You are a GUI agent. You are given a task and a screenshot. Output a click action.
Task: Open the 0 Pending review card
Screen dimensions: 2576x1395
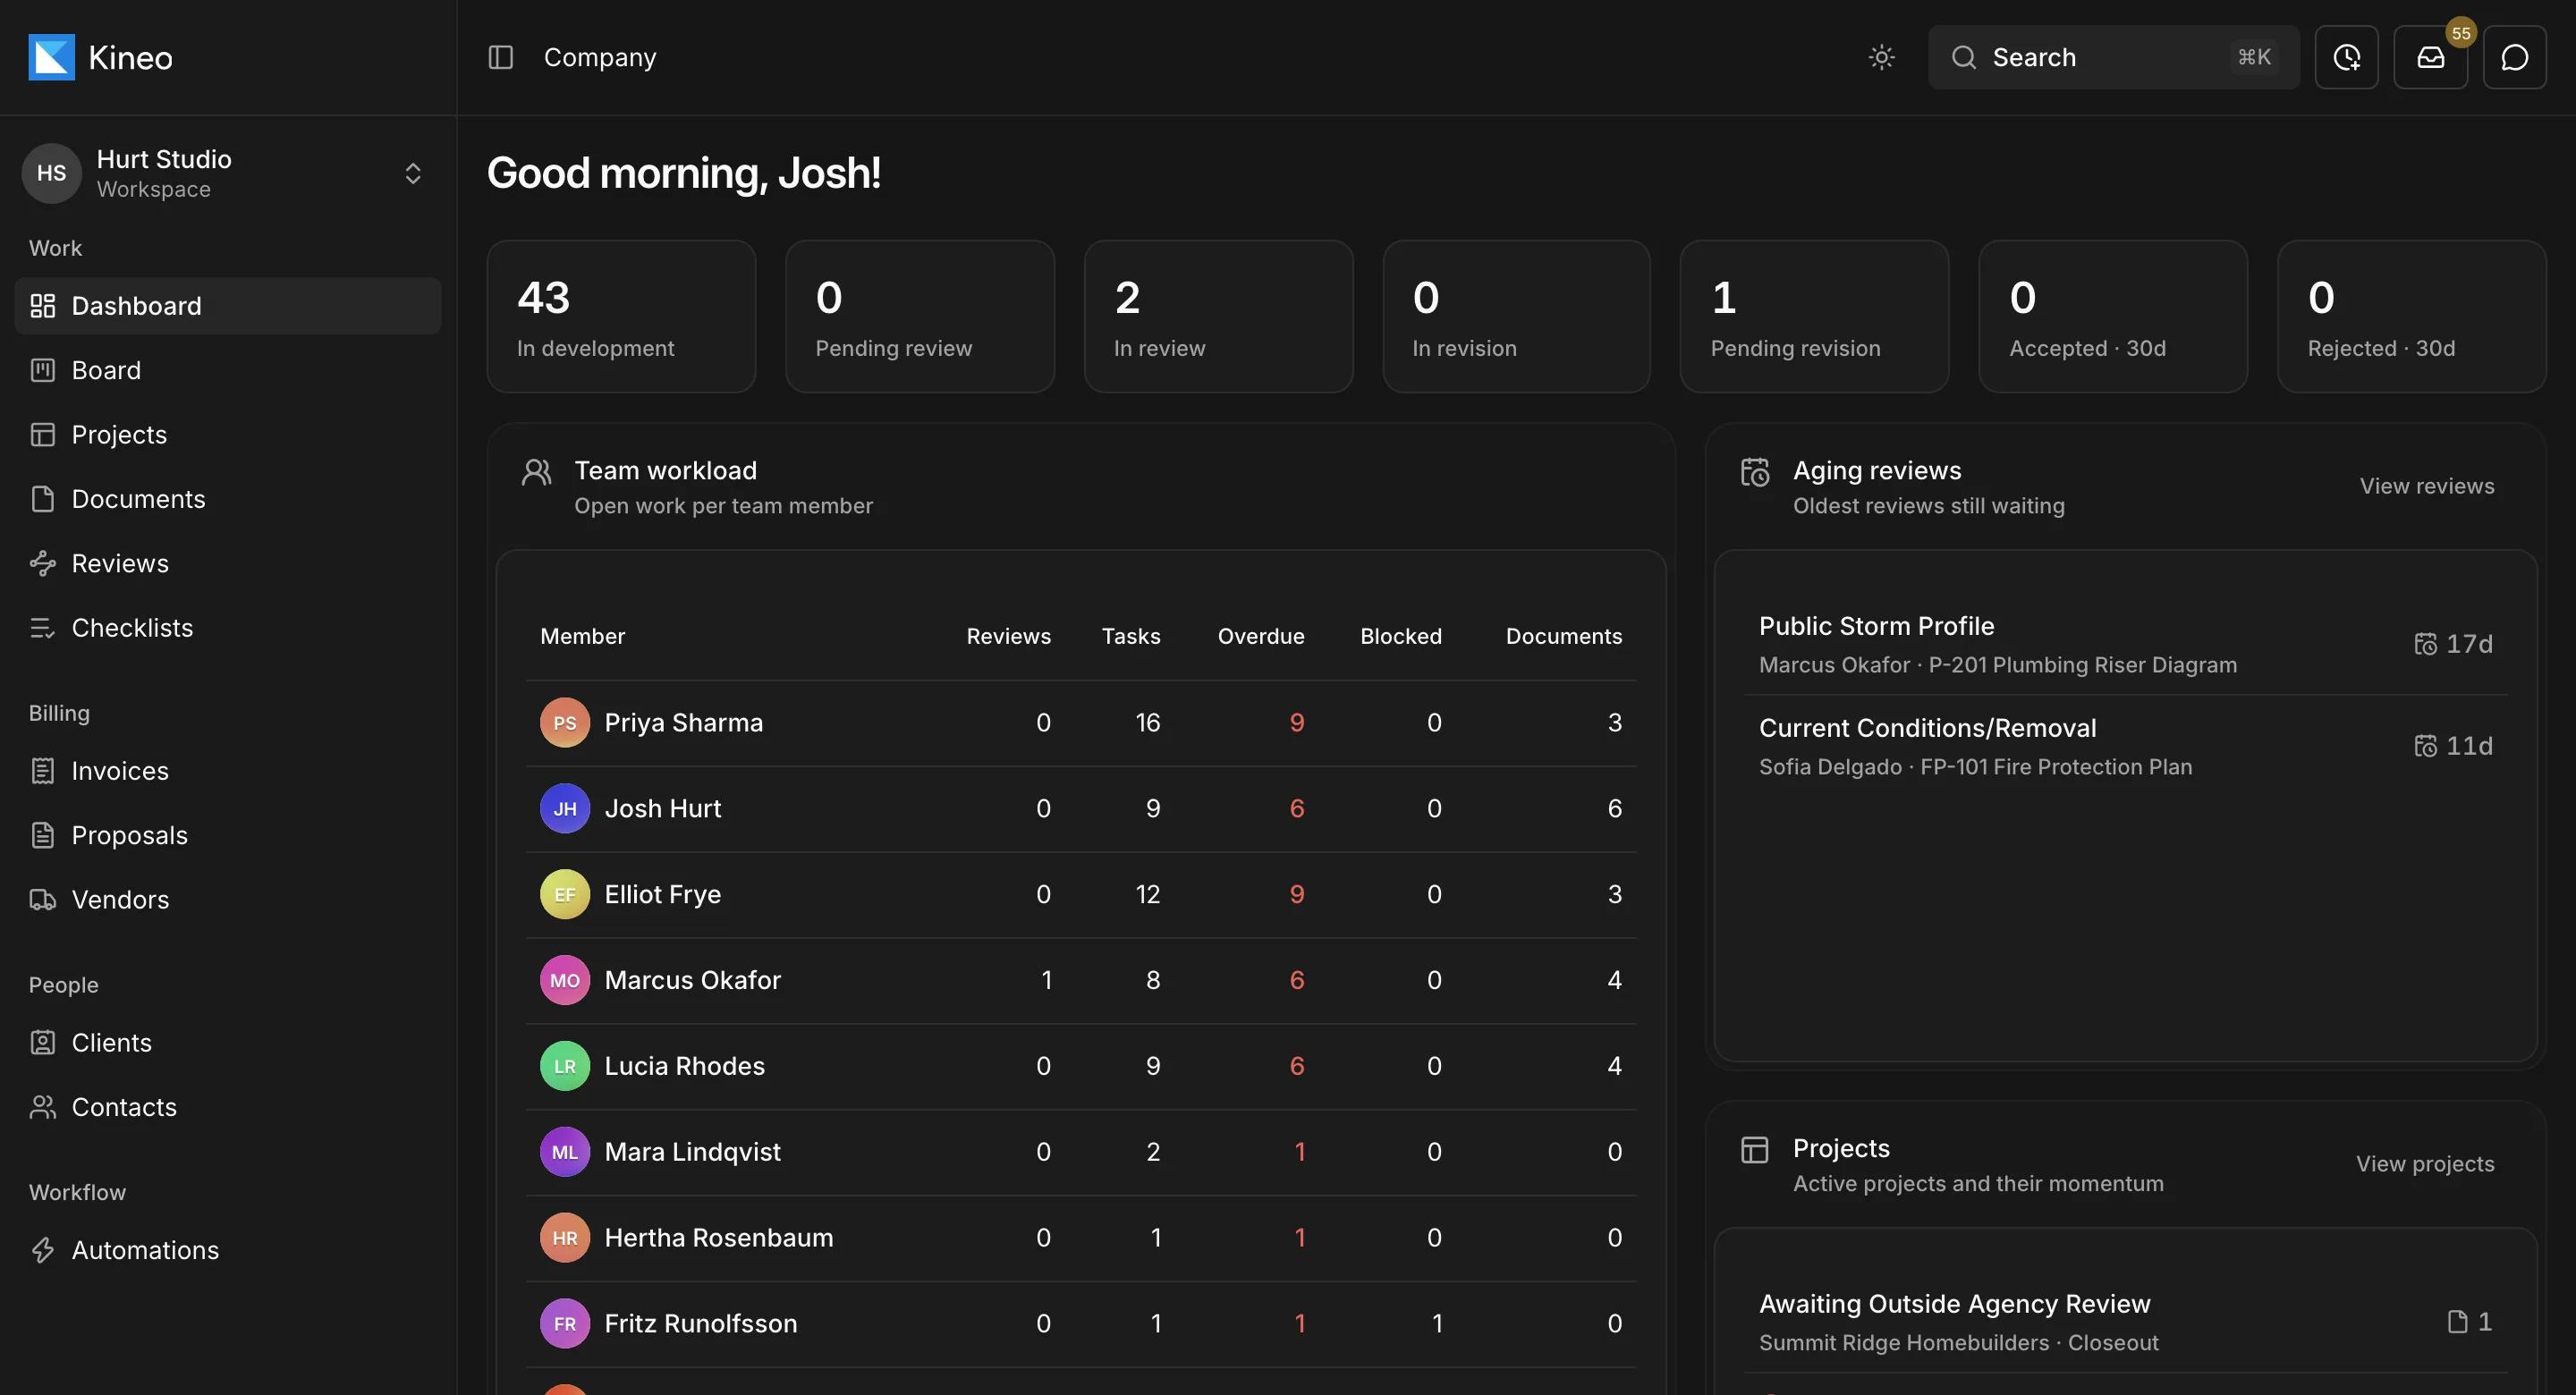click(920, 316)
